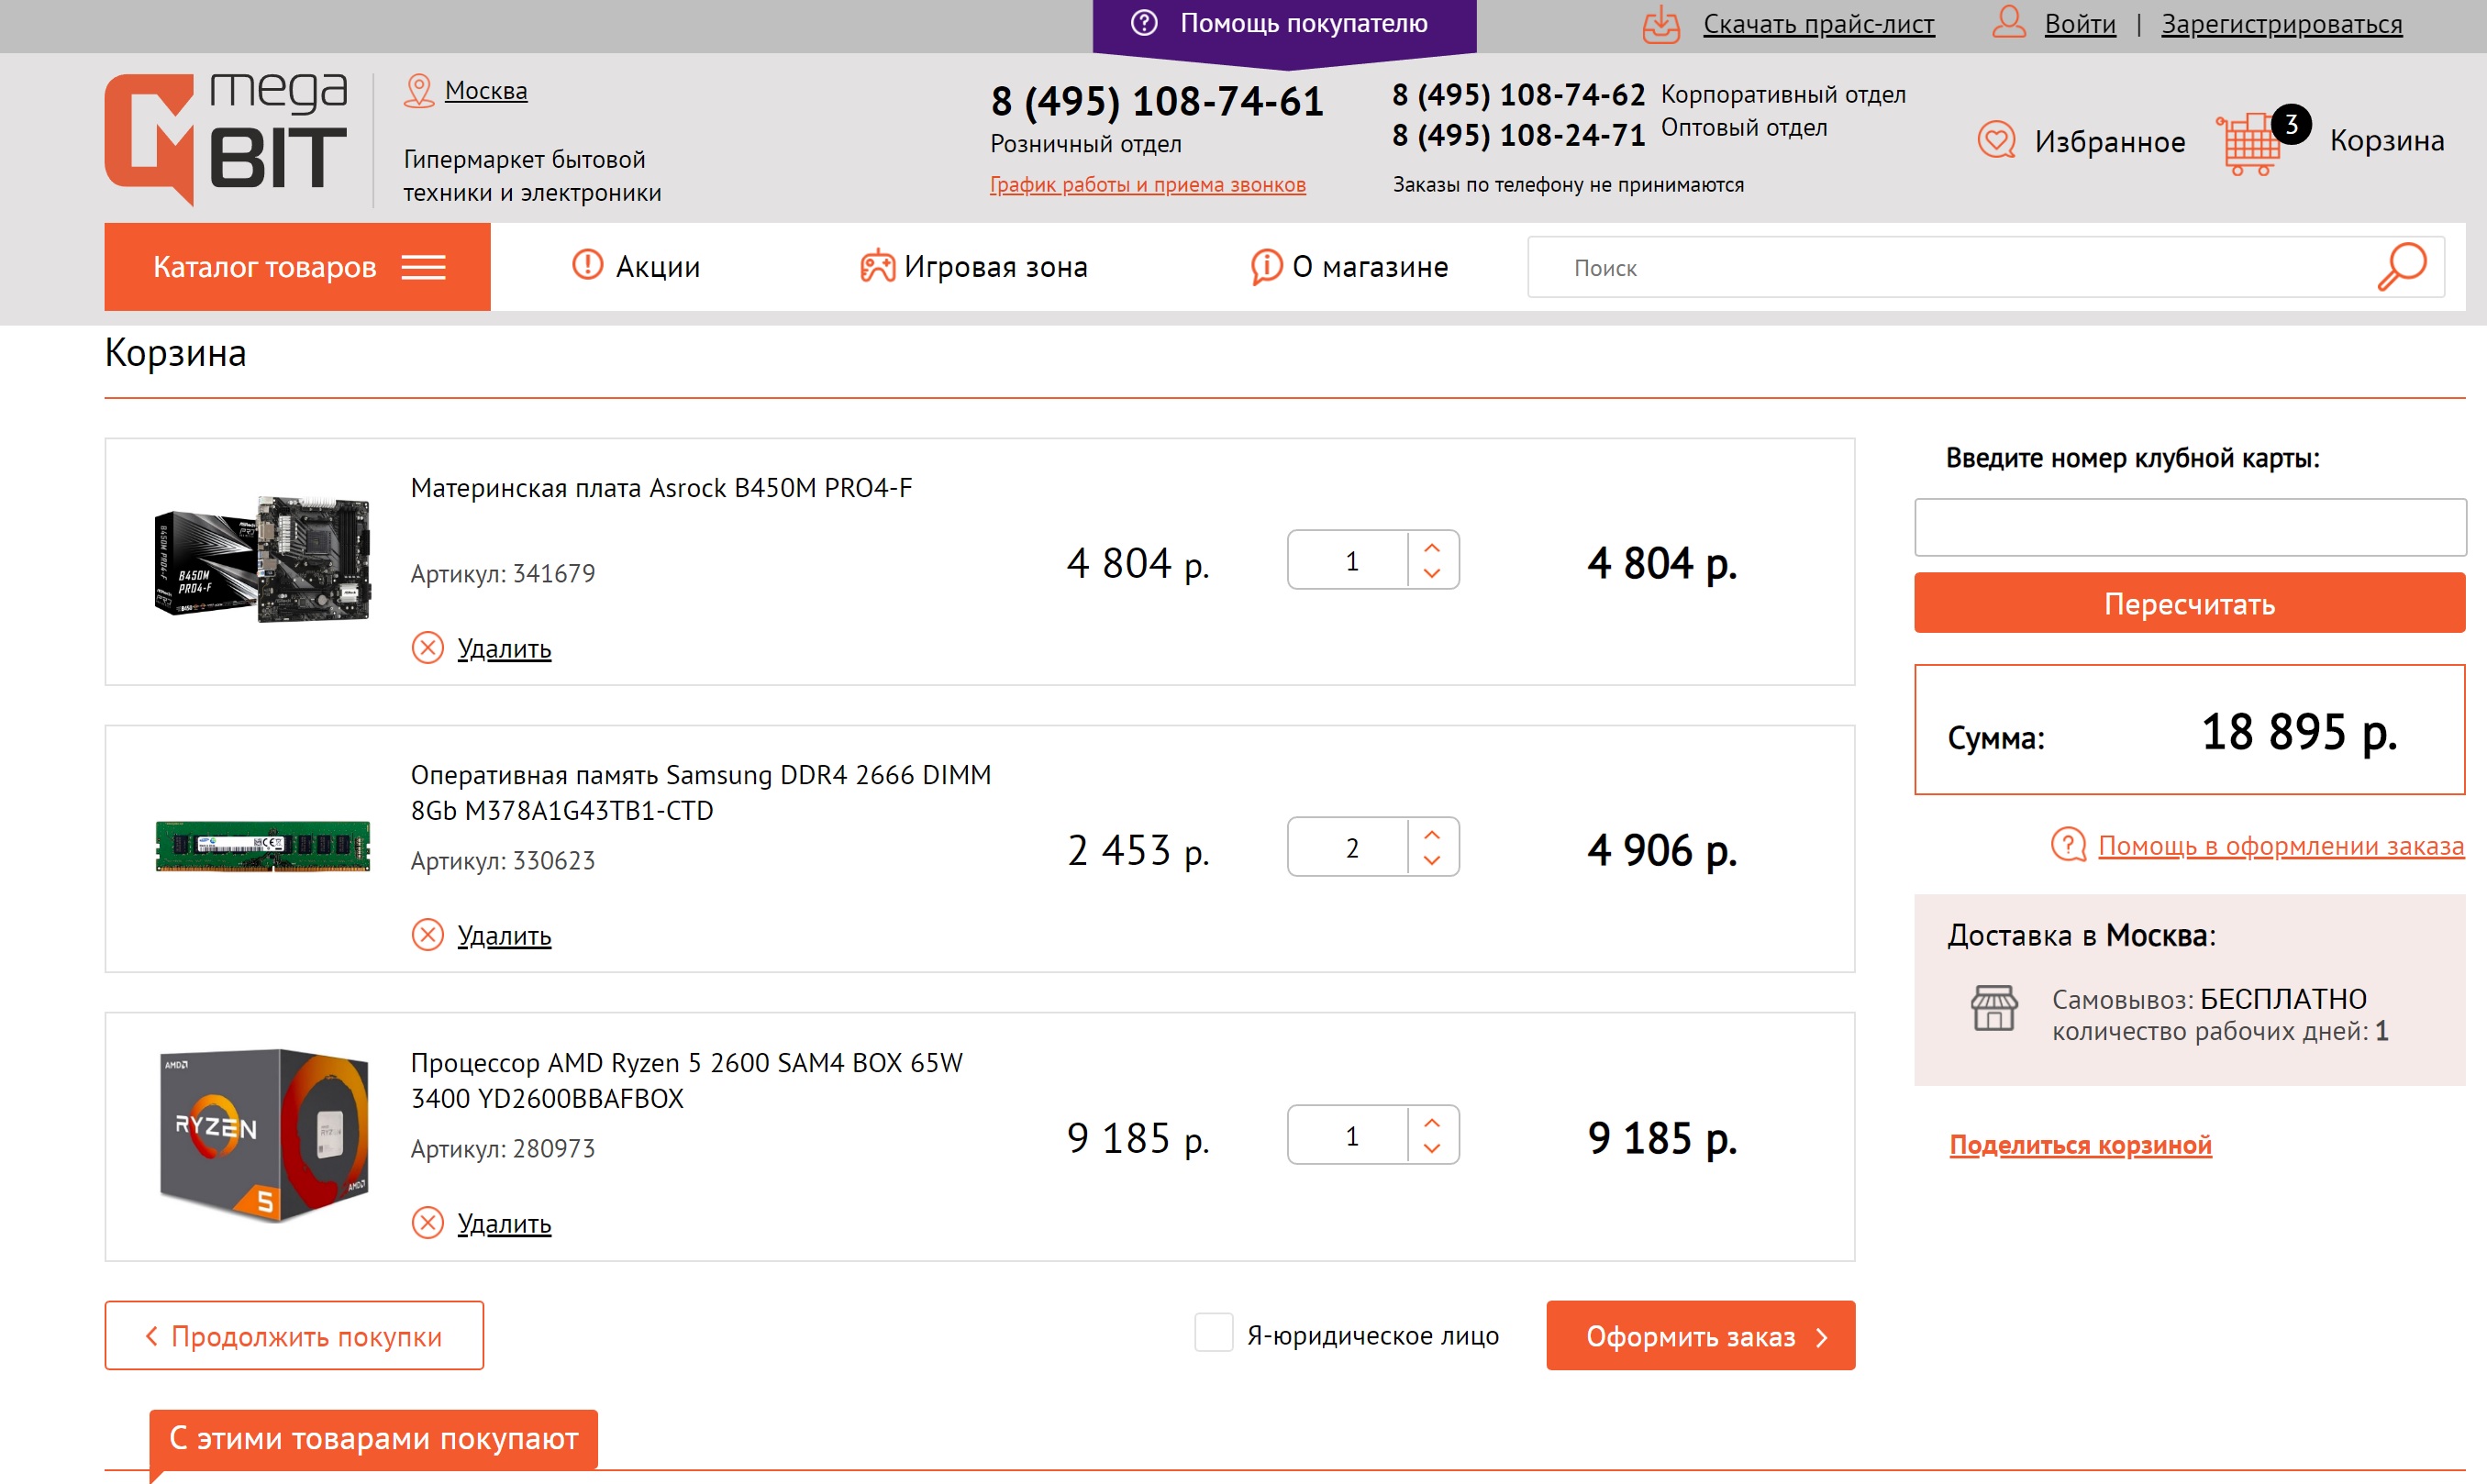Open Процессор AMD Ryzen 5 2600 title

(x=686, y=1080)
